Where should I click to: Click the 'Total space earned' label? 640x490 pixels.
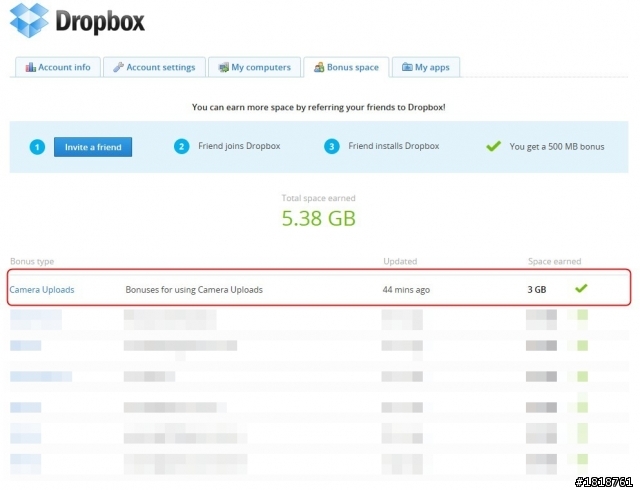(318, 198)
